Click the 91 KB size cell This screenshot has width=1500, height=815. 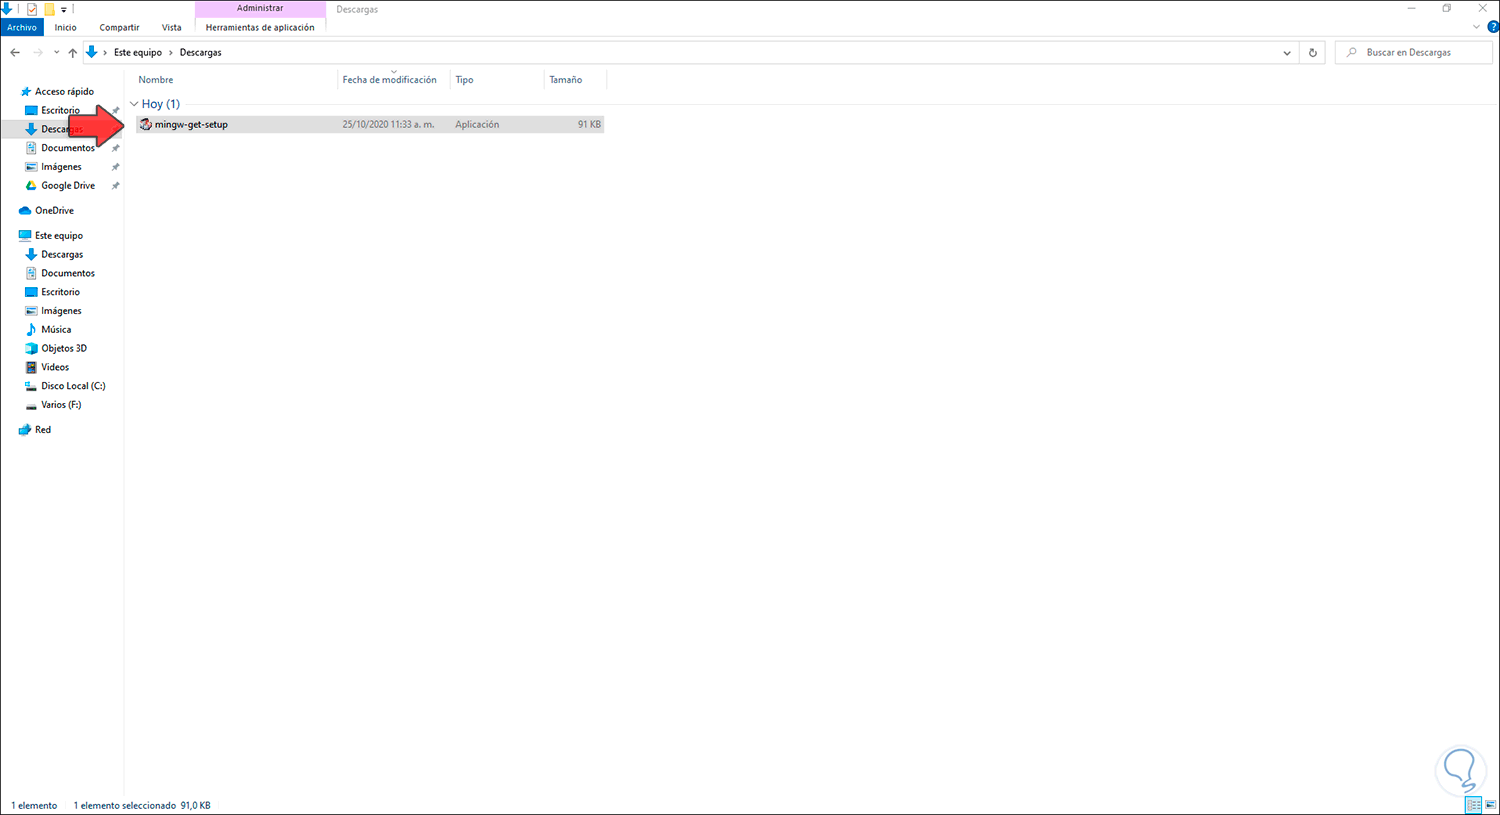589,125
